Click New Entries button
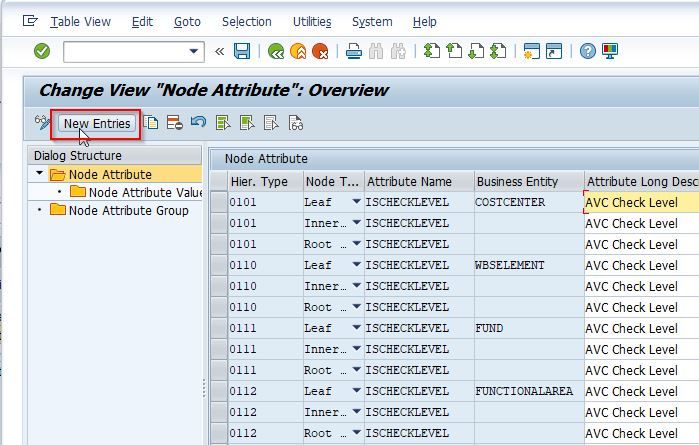The width and height of the screenshot is (699, 445). pyautogui.click(x=97, y=124)
